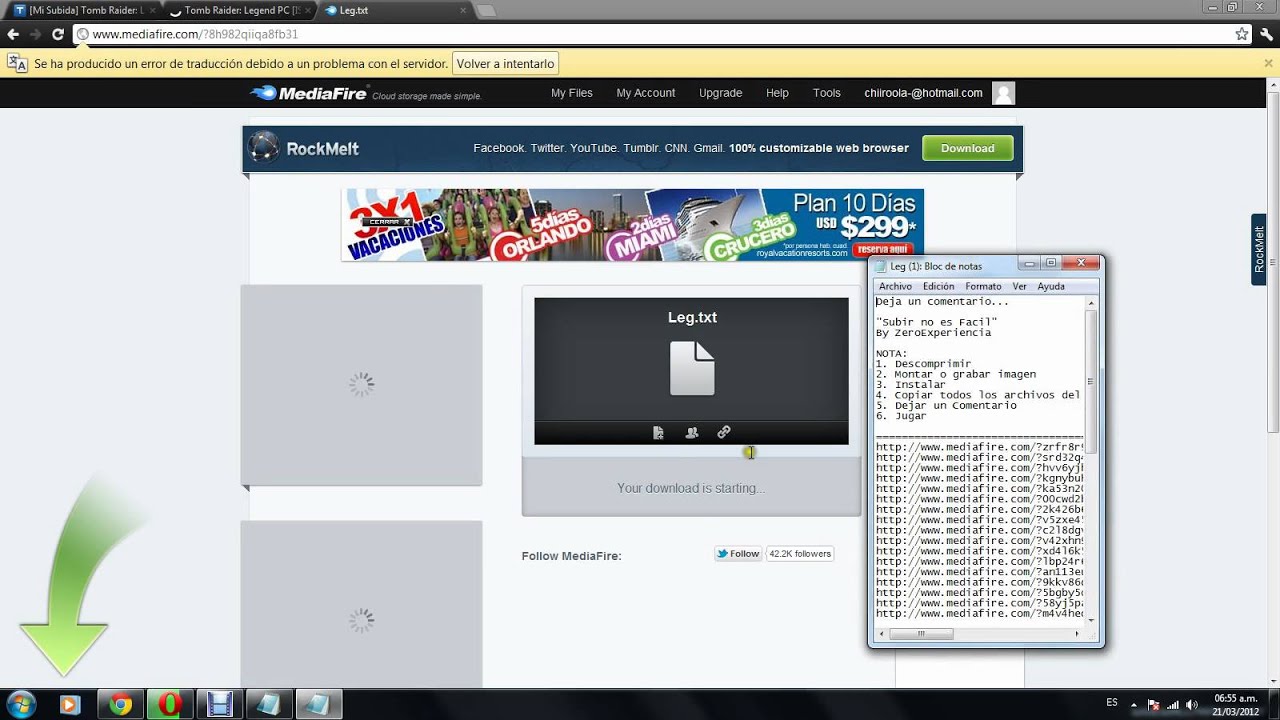Open the Help link in MediaFire header

tap(777, 93)
